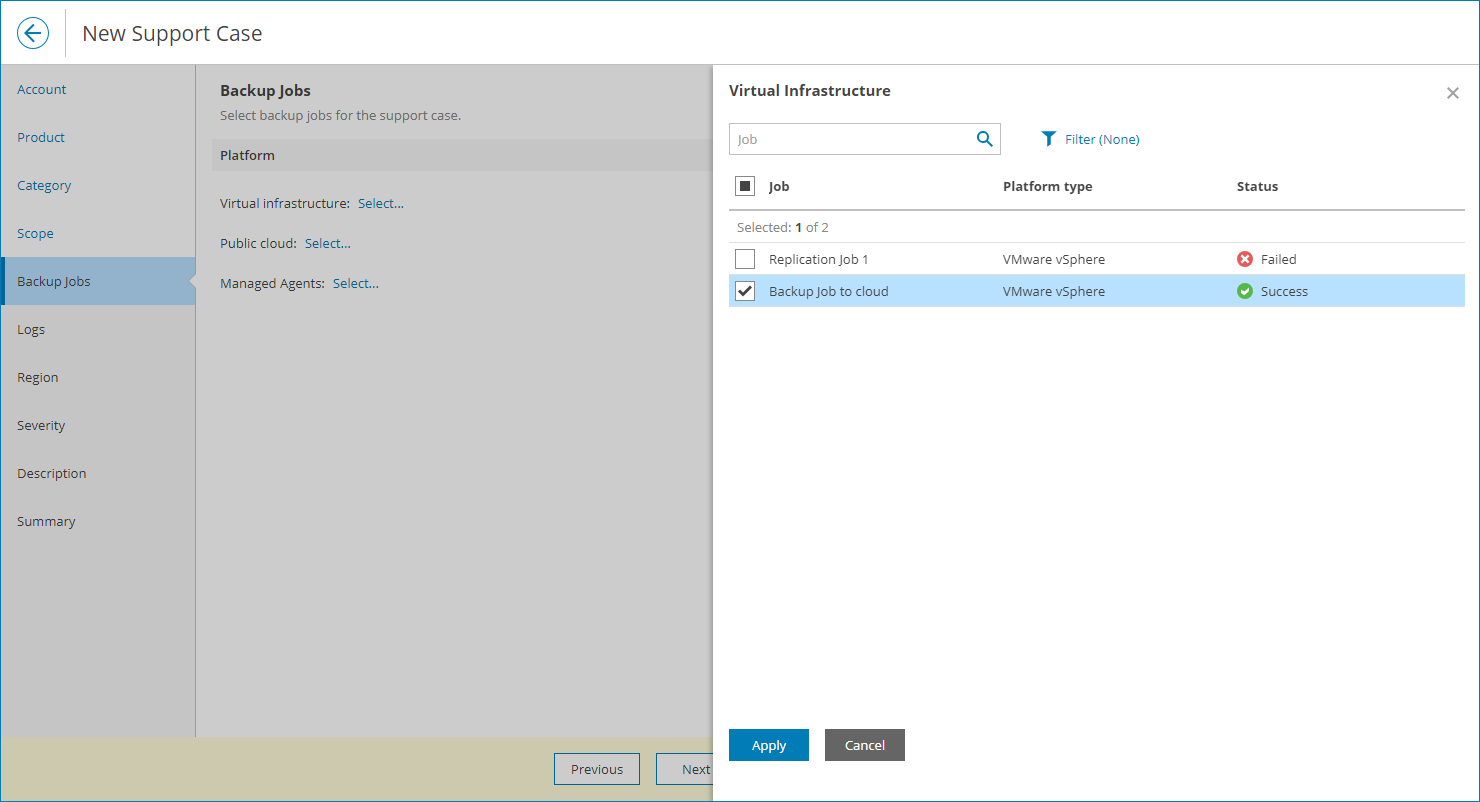The height and width of the screenshot is (802, 1480).
Task: Switch to the Severity step
Action: (41, 425)
